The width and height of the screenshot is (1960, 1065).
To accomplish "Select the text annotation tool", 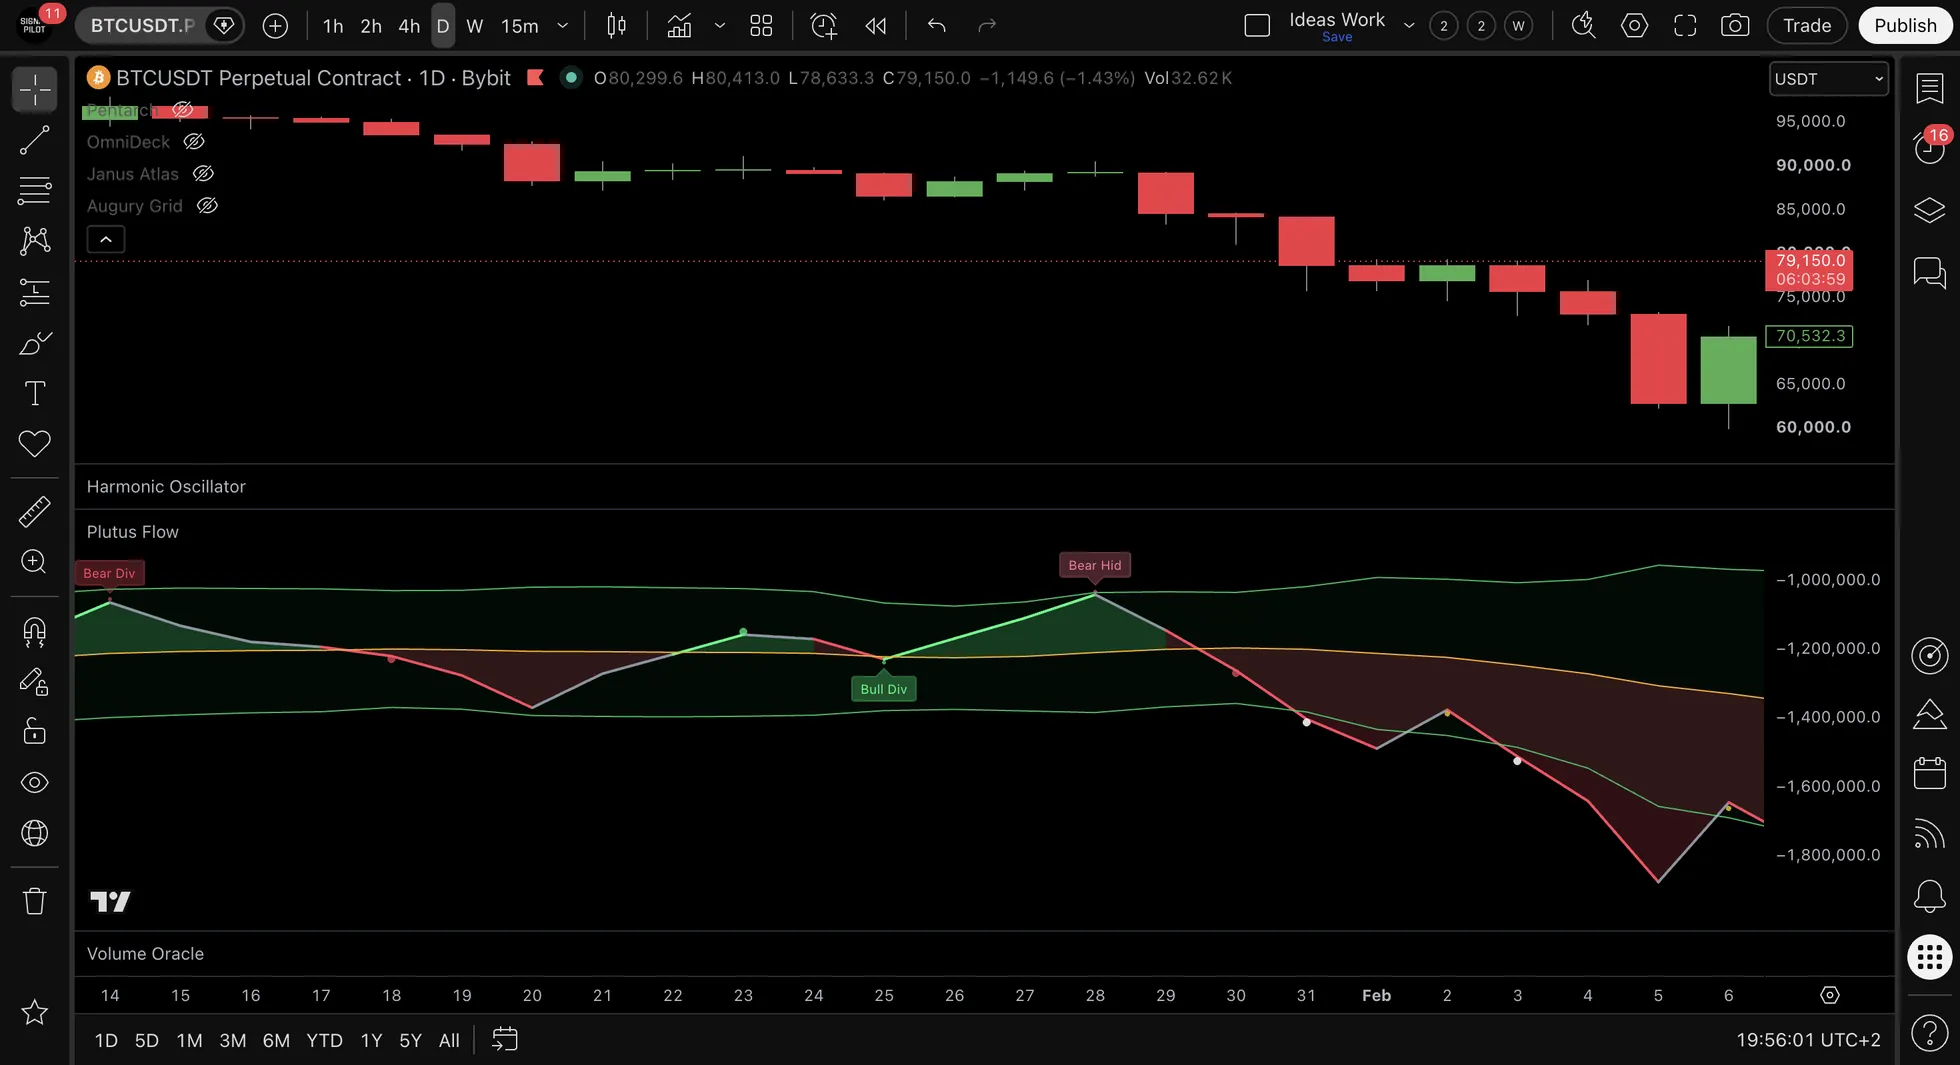I will (x=35, y=393).
